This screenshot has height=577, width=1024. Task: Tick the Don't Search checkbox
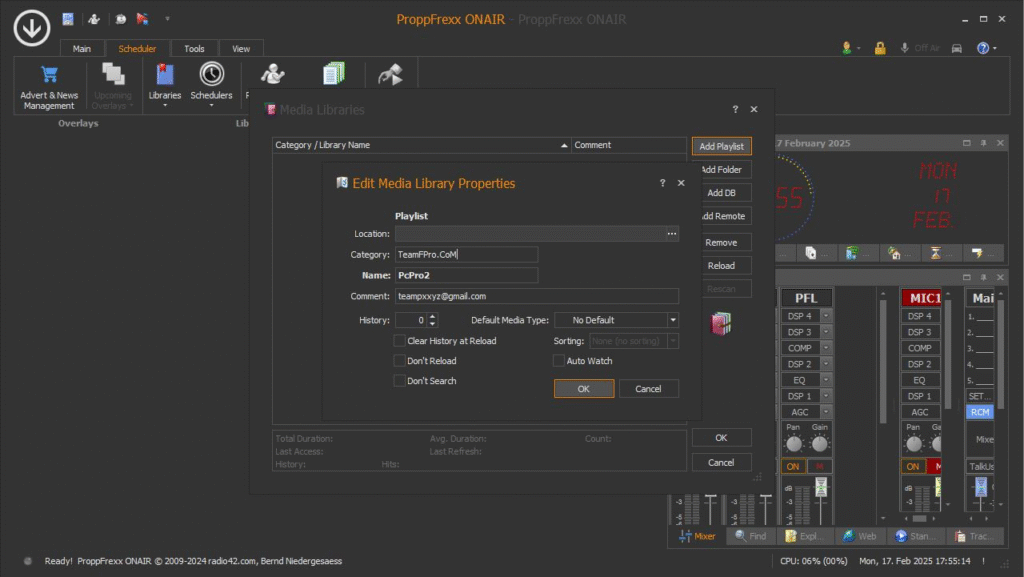(x=400, y=381)
